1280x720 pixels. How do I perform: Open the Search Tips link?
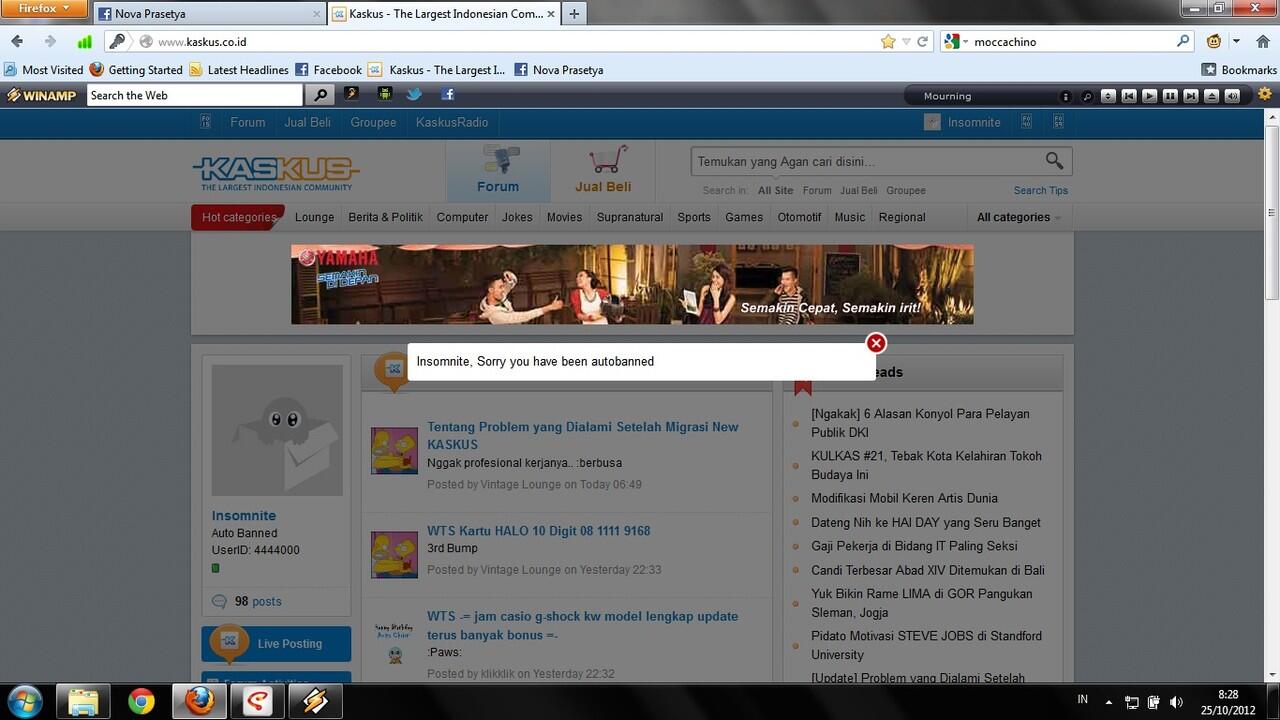[x=1041, y=190]
